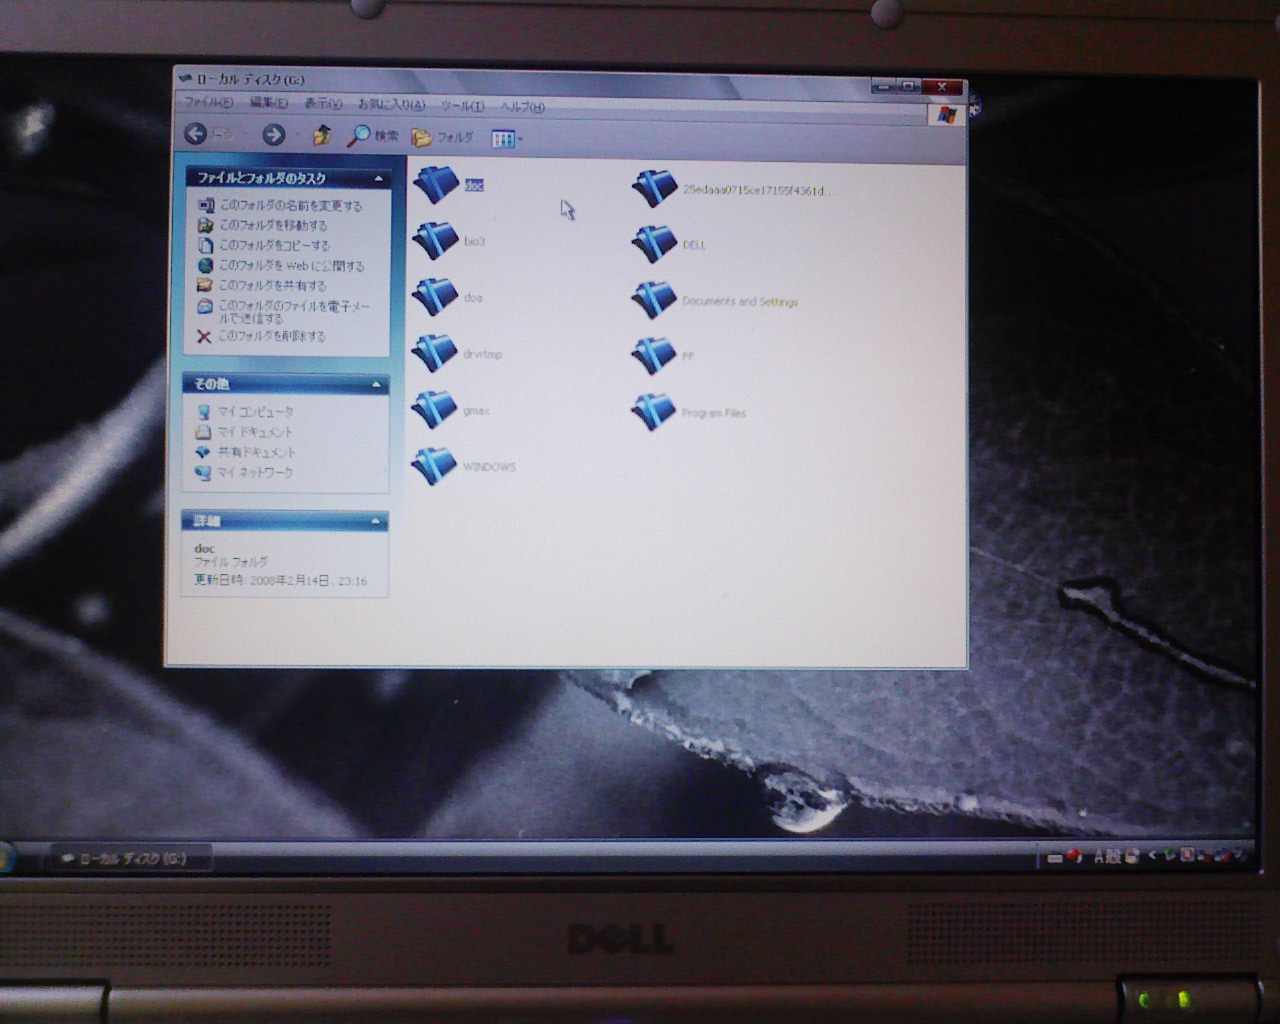Open the Views layout dropdown button
Image resolution: width=1280 pixels, height=1024 pixels.
point(506,139)
